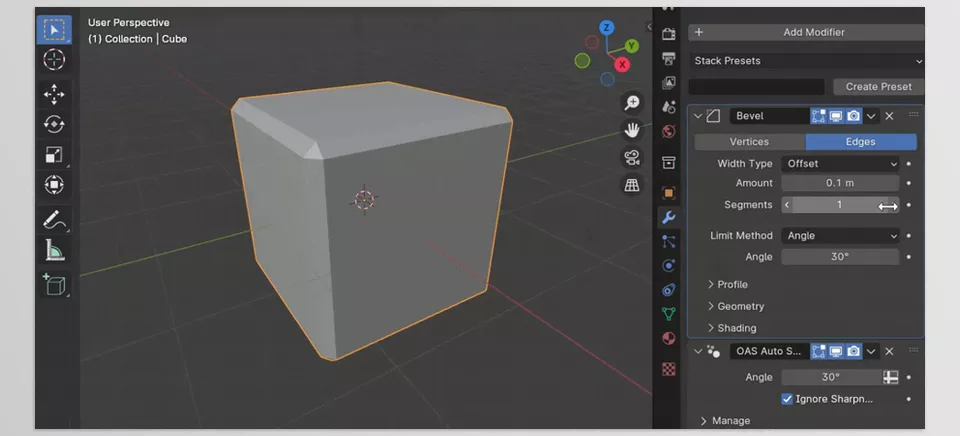Toggle OAS Auto Smooth viewport display
Viewport: 960px width, 436px height.
click(836, 351)
